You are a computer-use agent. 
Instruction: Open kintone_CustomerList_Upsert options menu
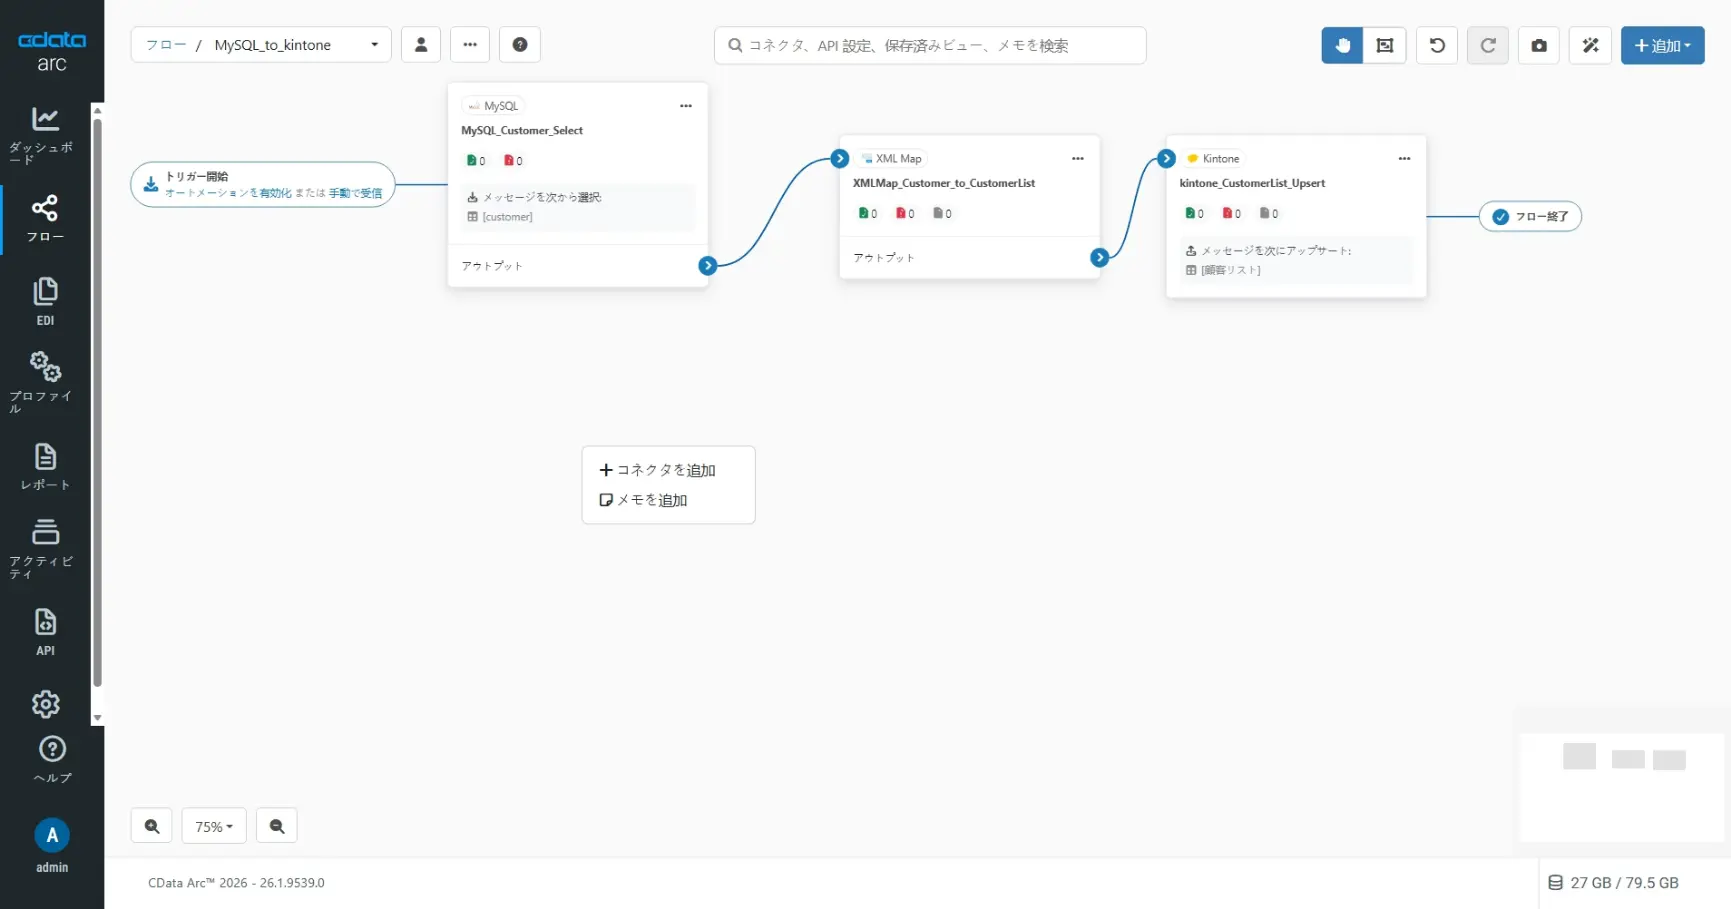[1404, 159]
